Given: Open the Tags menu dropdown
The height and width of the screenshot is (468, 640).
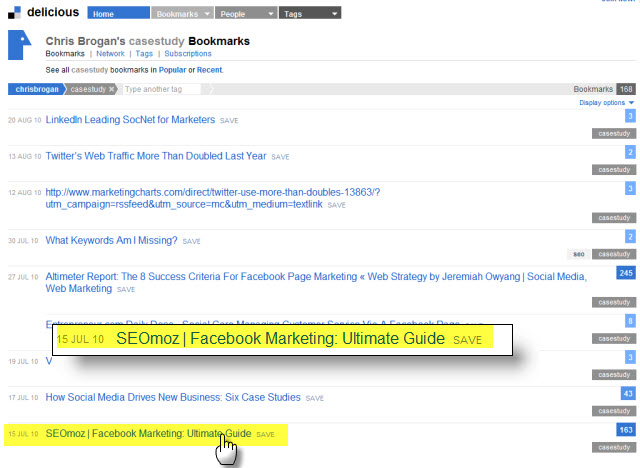Looking at the screenshot, I should coord(310,14).
